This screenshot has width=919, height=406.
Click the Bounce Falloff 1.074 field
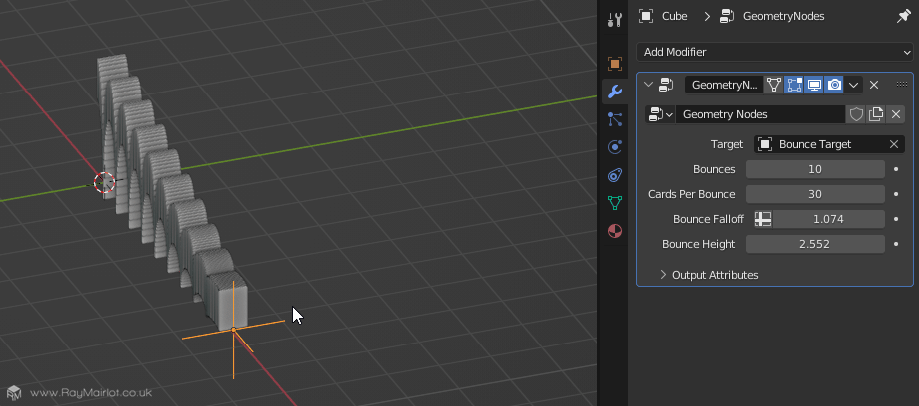click(x=828, y=219)
